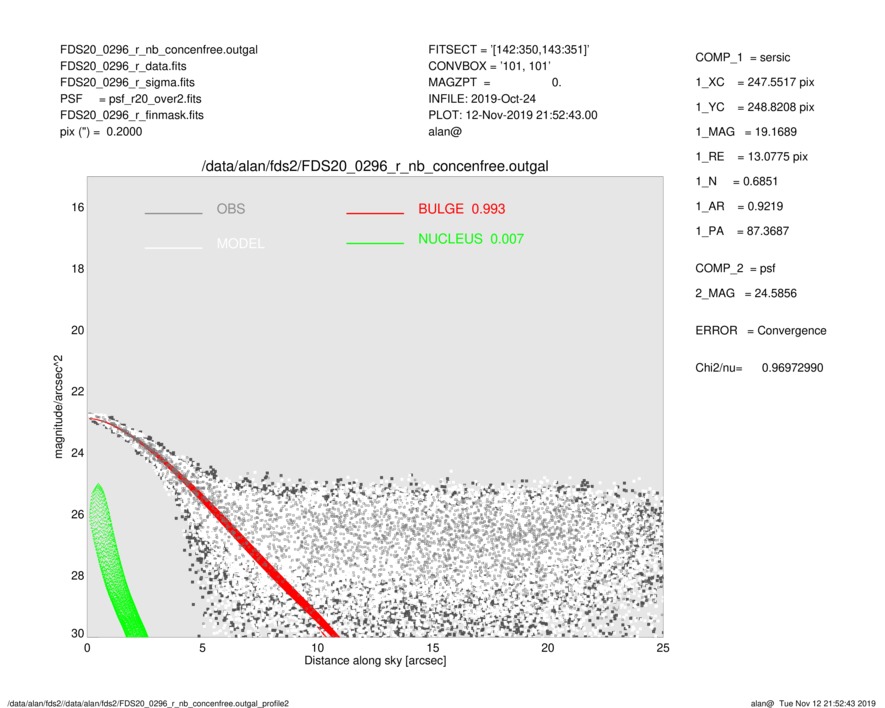885x708 pixels.
Task: Click the MODEL legend label
Action: (240, 243)
